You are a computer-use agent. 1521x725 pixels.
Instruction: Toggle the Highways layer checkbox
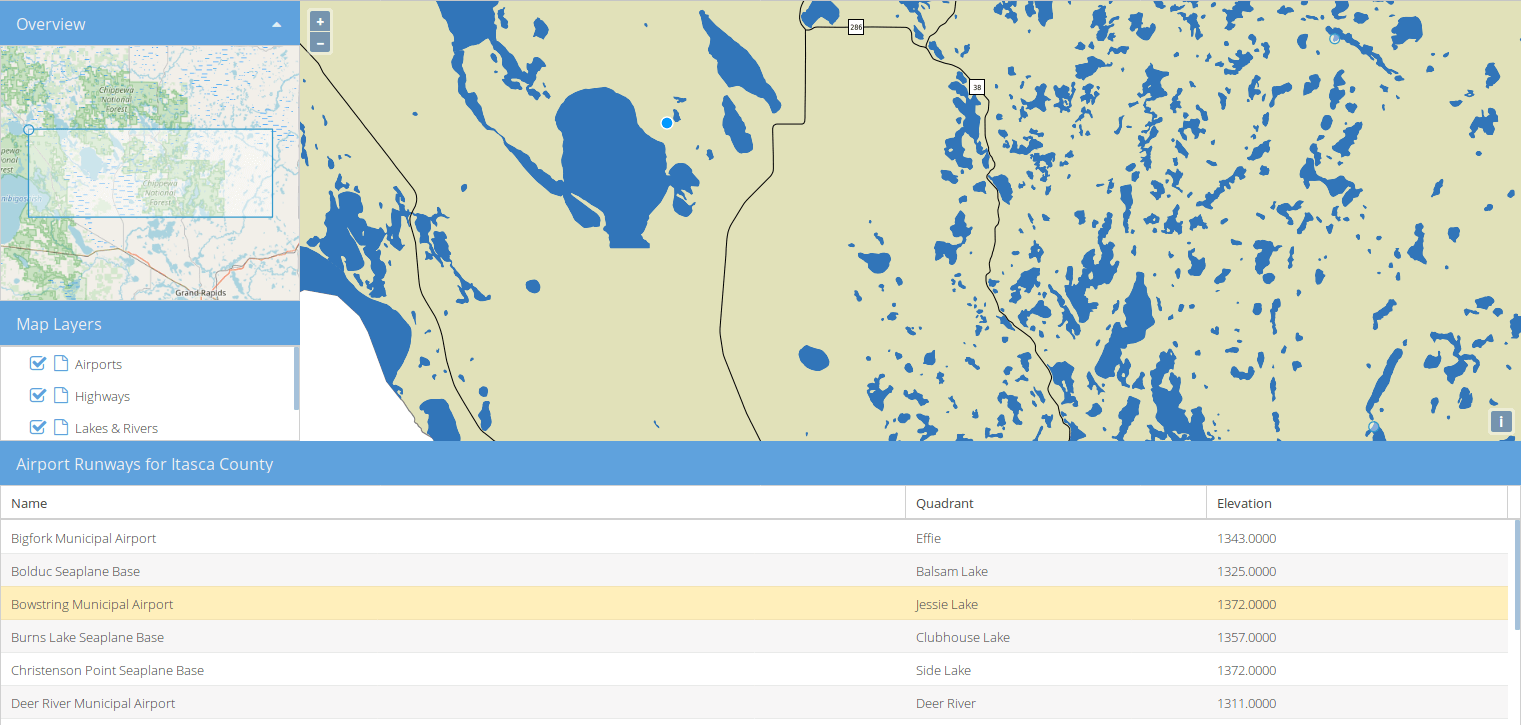pos(39,396)
